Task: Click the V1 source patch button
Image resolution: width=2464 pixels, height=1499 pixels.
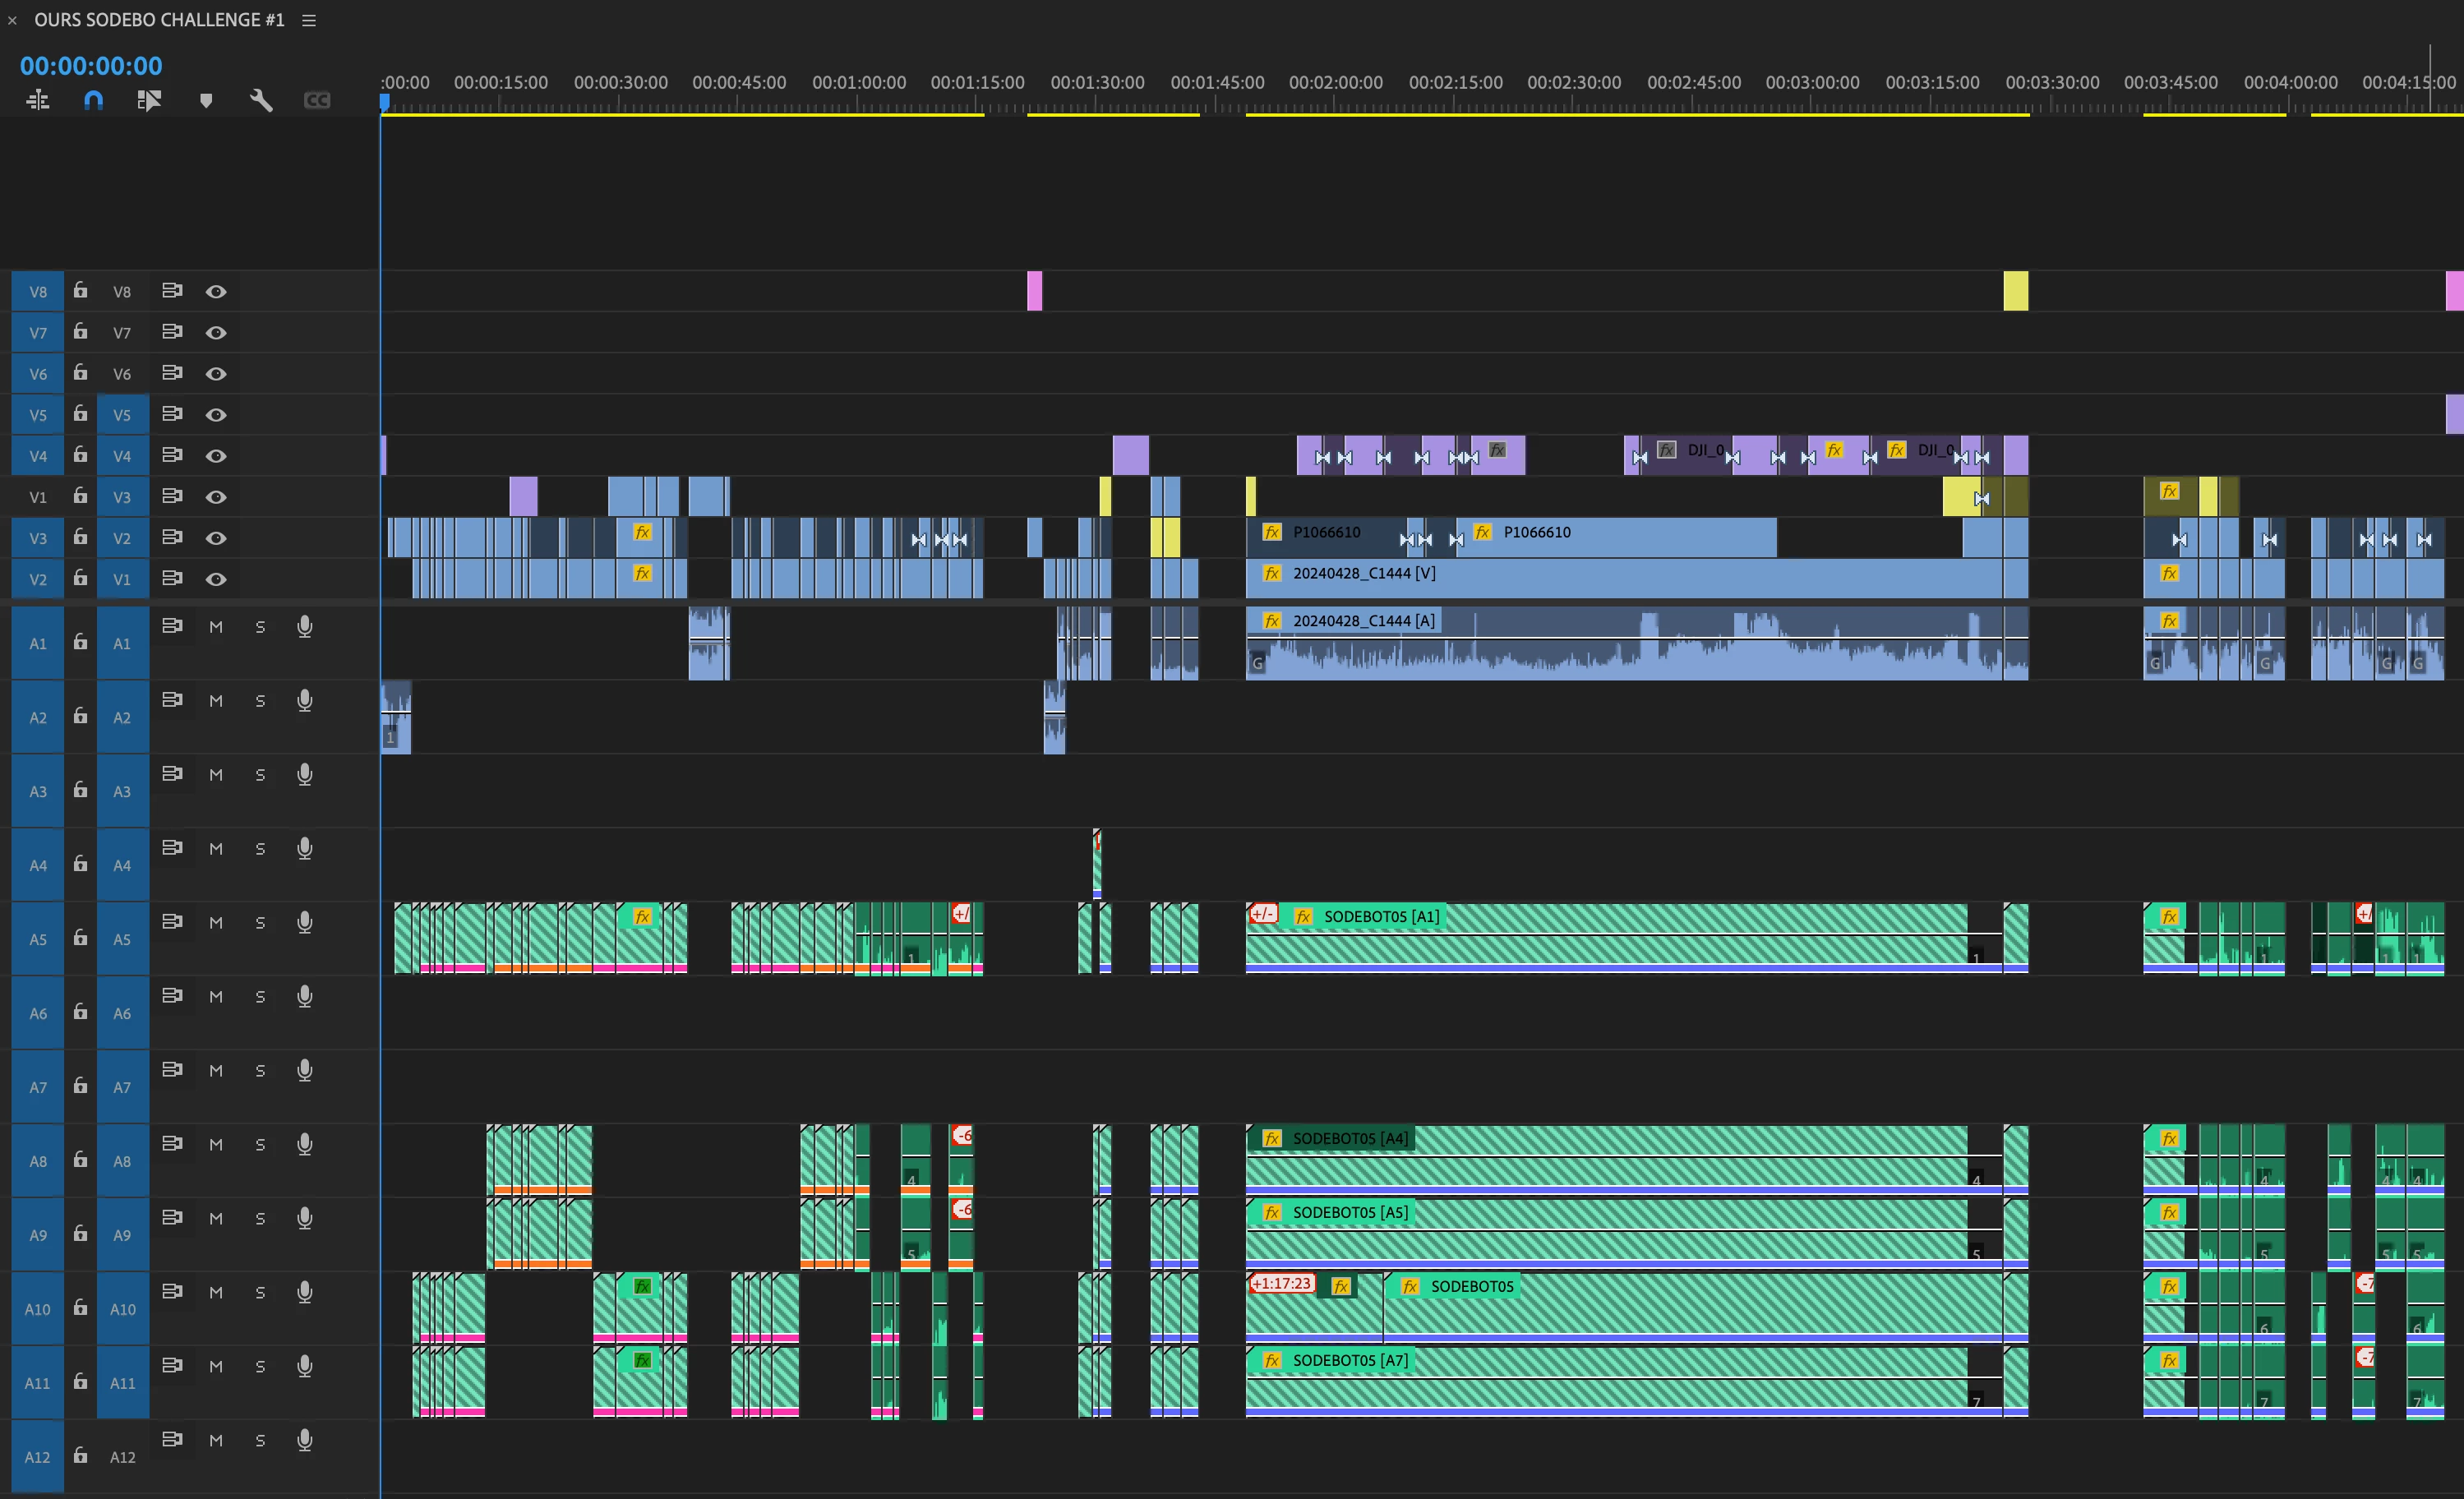Action: pos(38,497)
